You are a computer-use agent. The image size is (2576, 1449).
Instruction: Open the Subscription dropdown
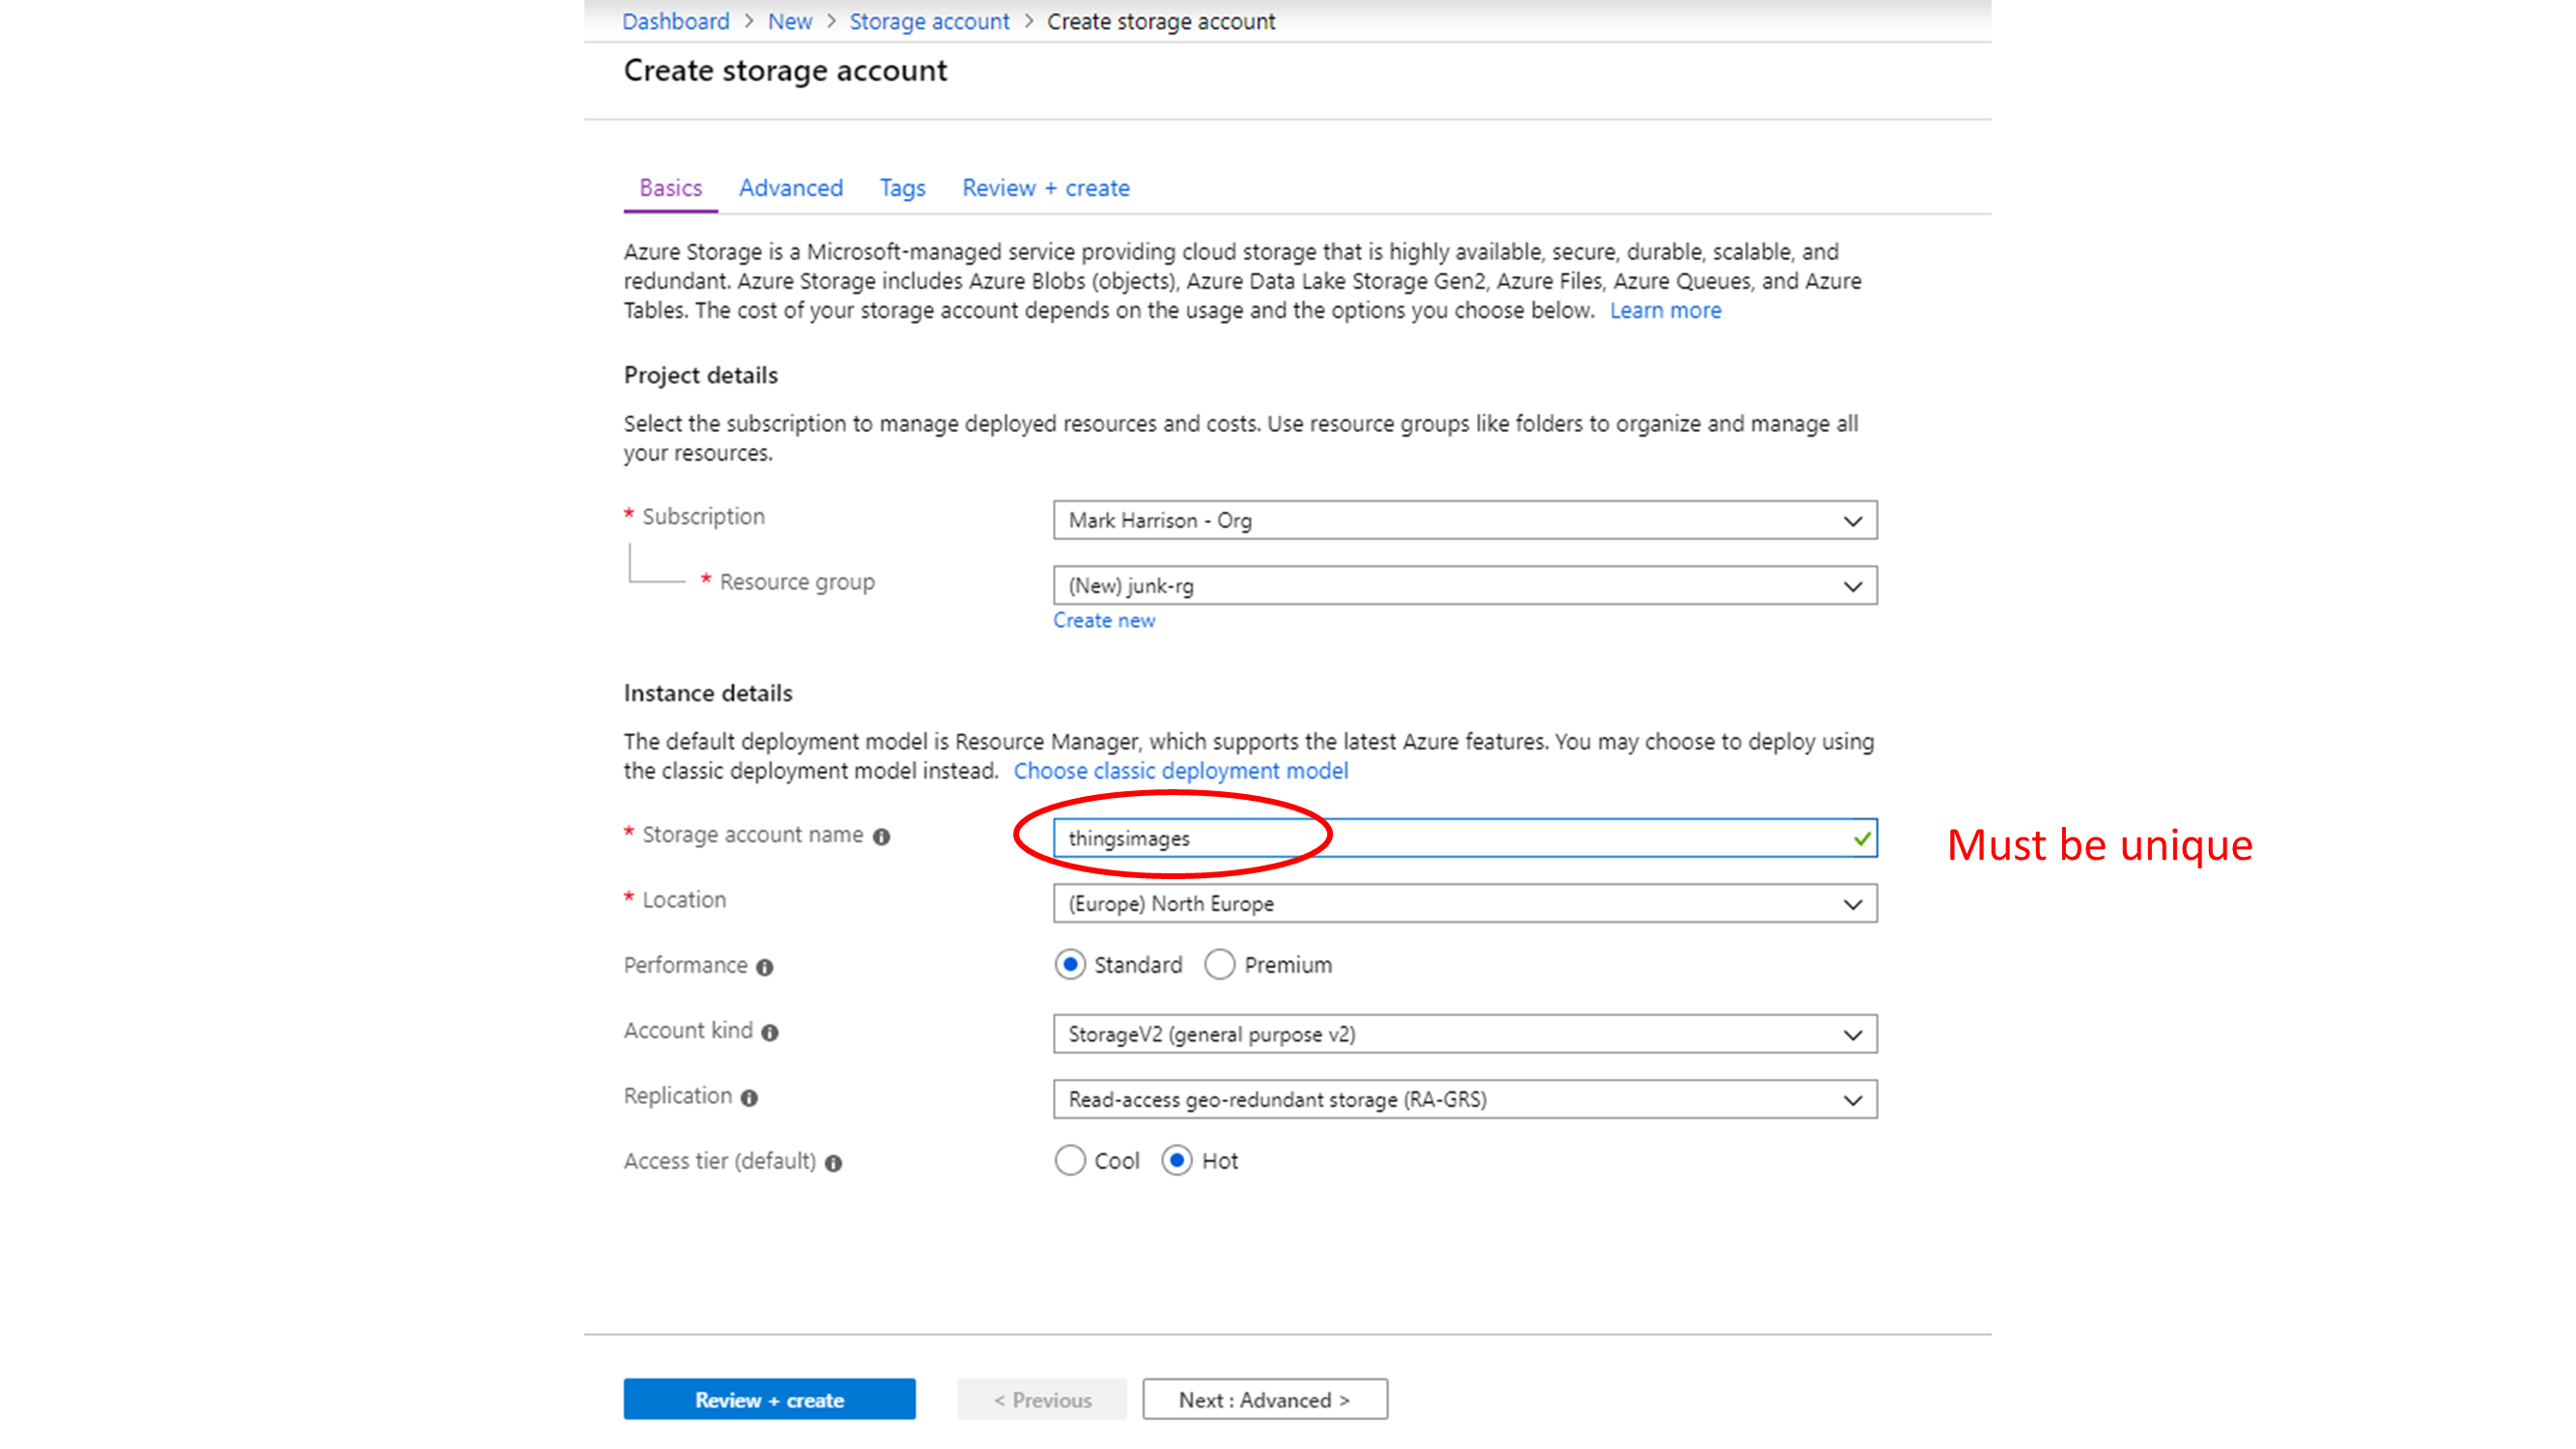tap(1464, 521)
